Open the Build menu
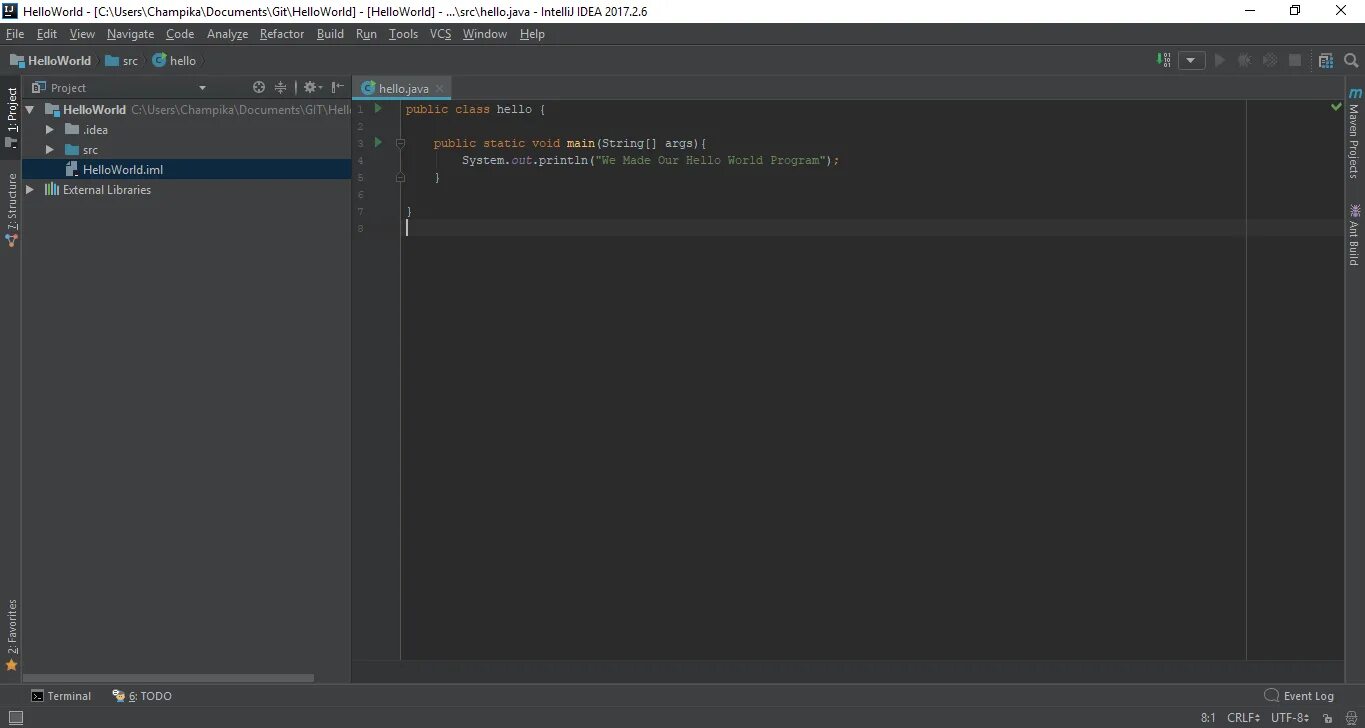This screenshot has height=728, width=1365. (330, 34)
